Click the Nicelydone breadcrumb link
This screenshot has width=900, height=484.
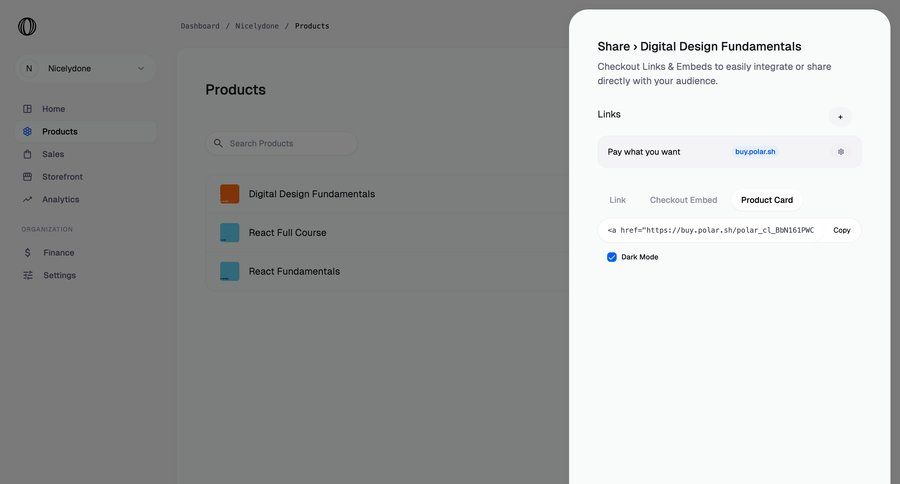click(x=257, y=26)
